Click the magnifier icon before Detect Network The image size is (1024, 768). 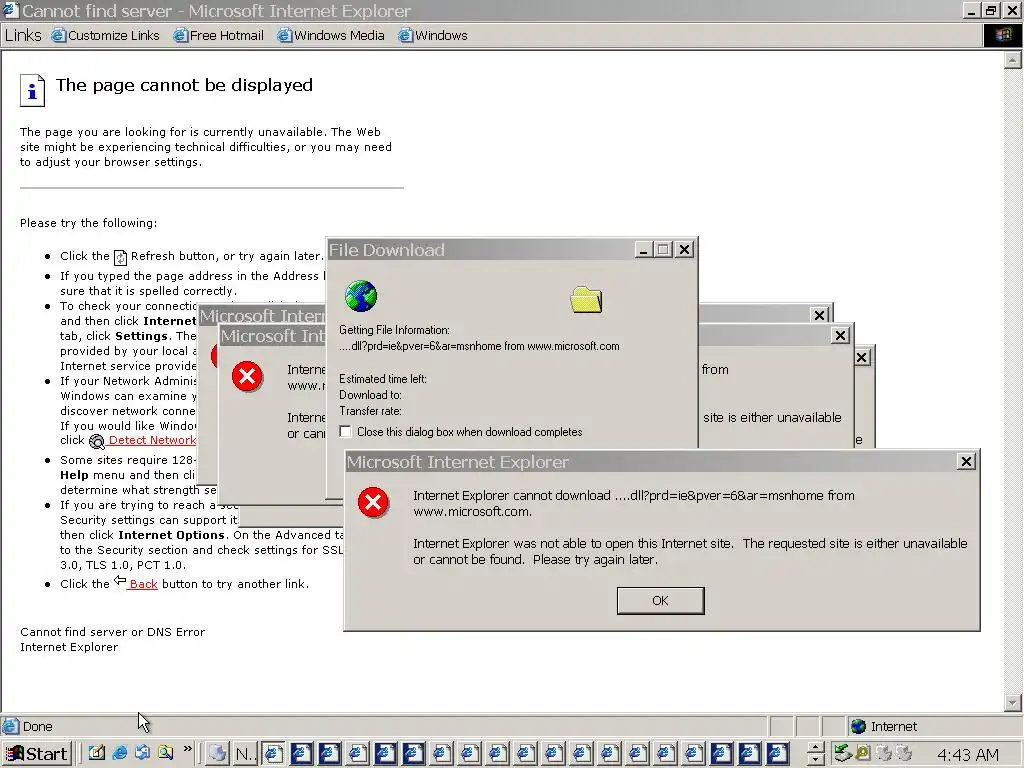tap(97, 442)
